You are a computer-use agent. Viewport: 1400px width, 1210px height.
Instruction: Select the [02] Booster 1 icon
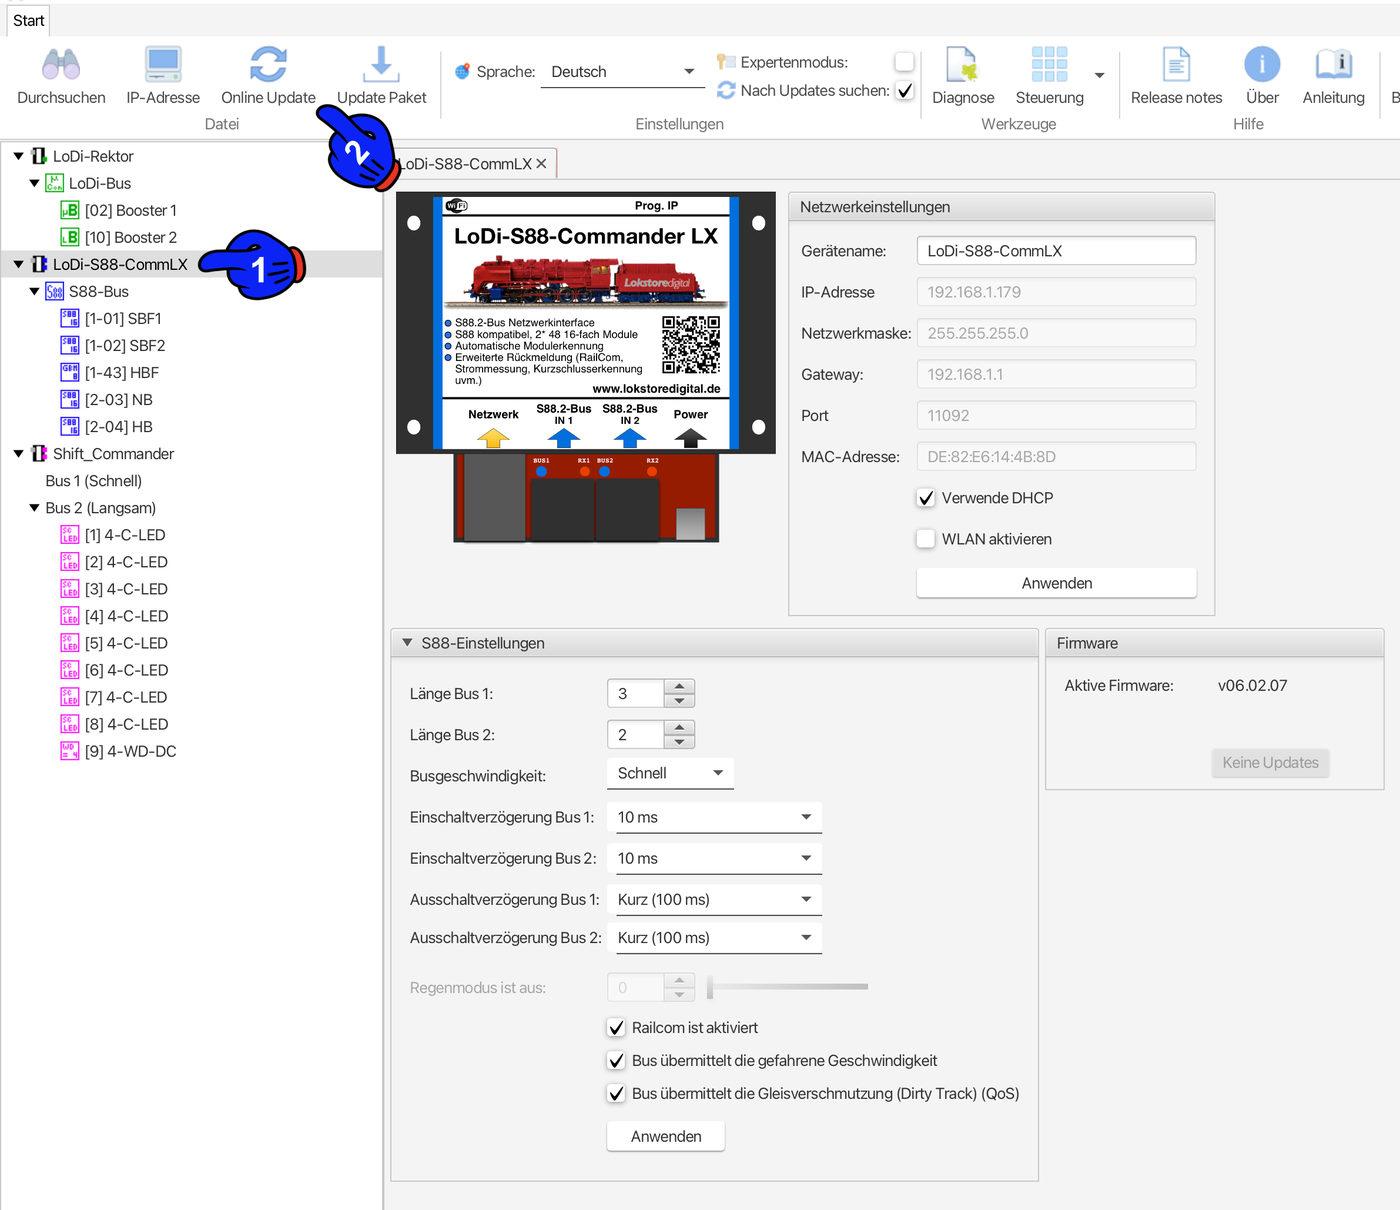pos(70,210)
